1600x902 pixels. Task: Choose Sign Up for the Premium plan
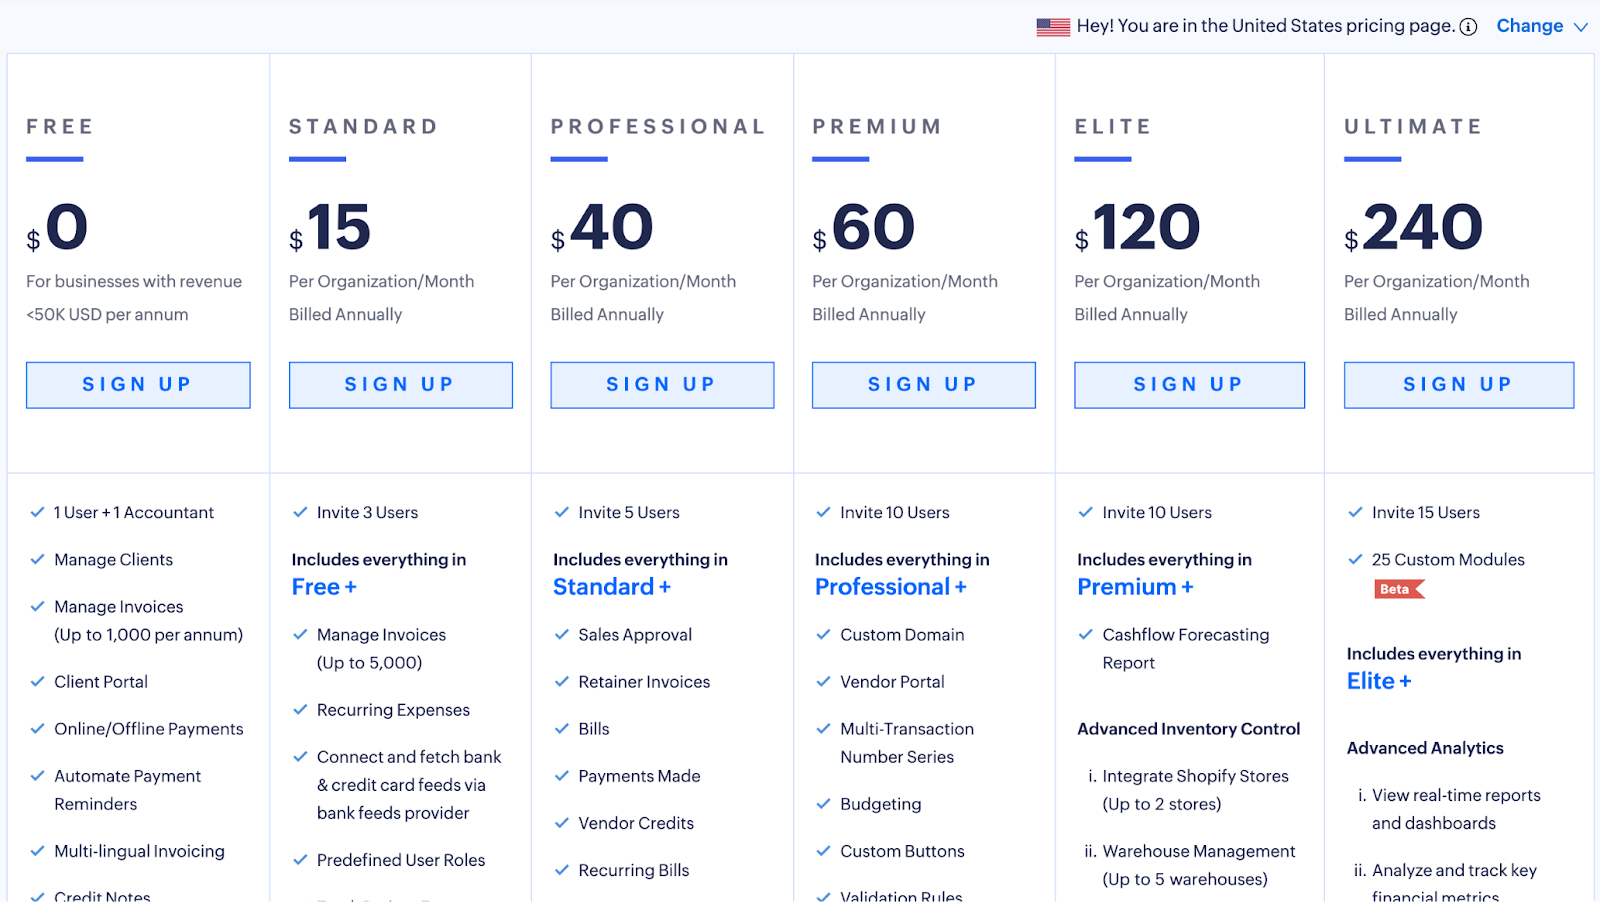[x=923, y=385]
